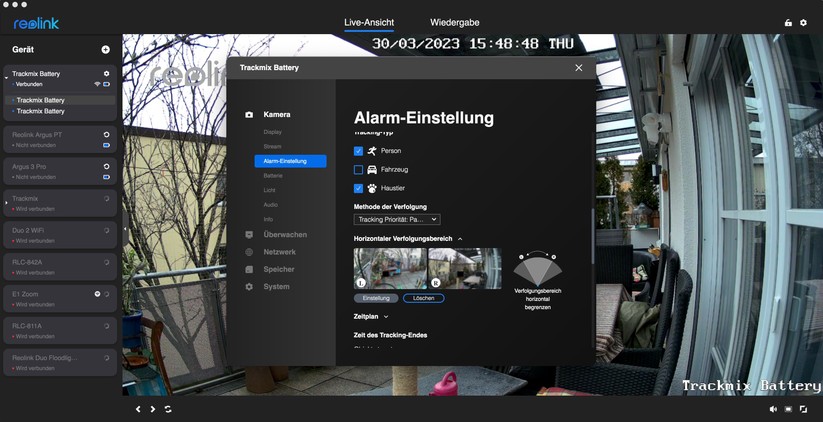Open app settings gear in top right
This screenshot has width=823, height=422.
pyautogui.click(x=803, y=23)
